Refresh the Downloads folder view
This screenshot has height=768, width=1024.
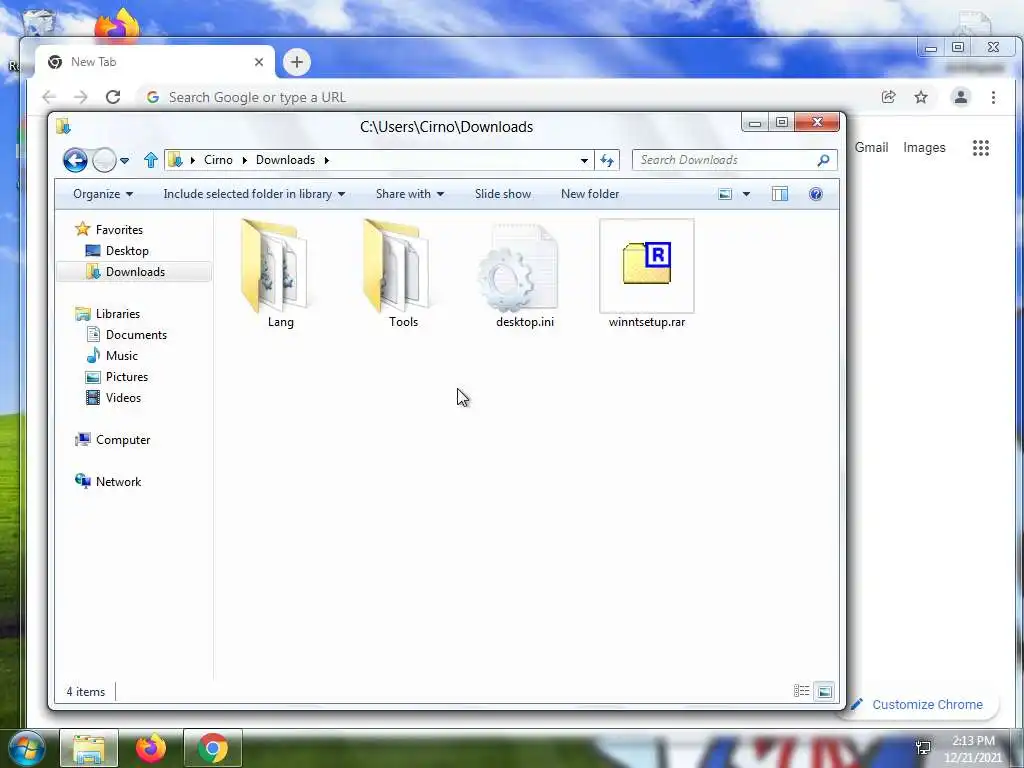point(607,160)
